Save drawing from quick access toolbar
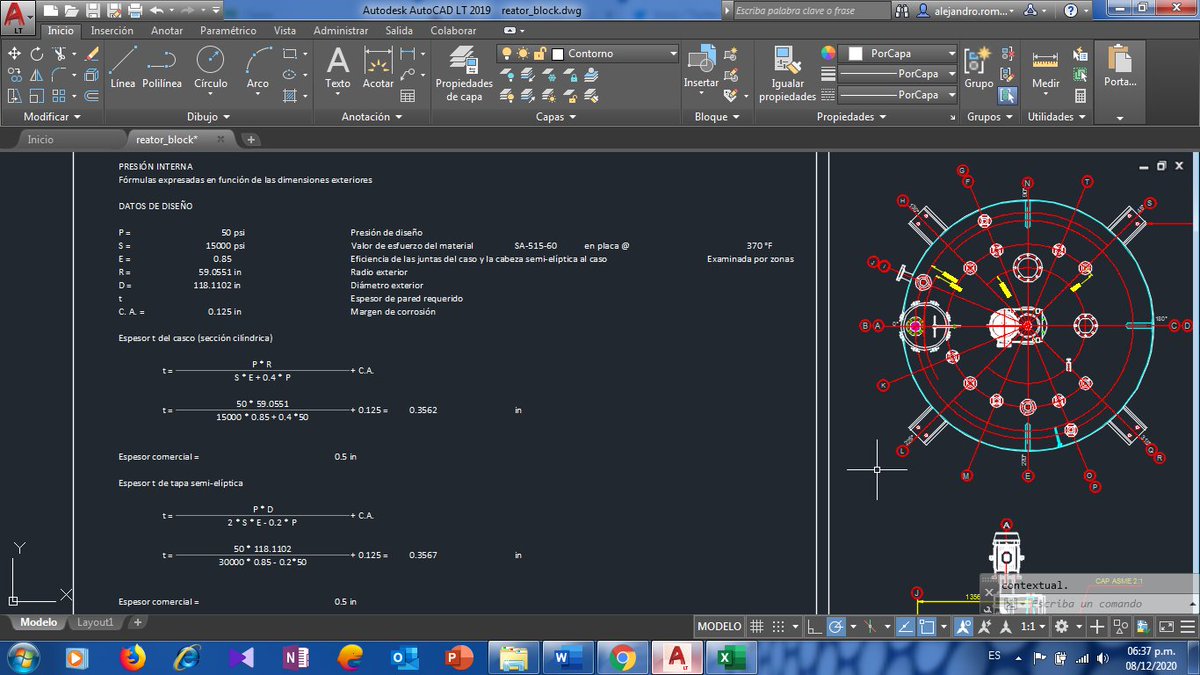Image resolution: width=1200 pixels, height=675 pixels. [92, 11]
